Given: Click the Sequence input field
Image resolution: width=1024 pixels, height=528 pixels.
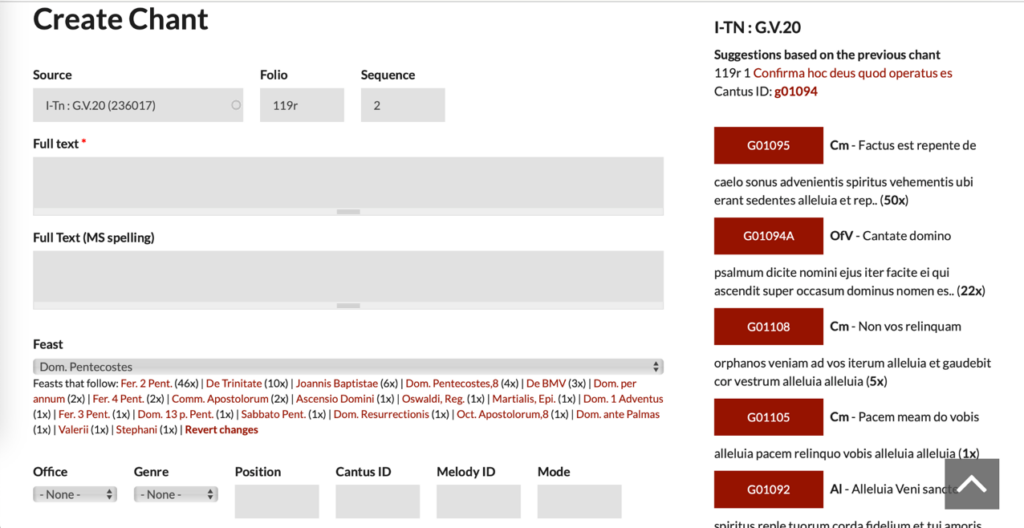Looking at the screenshot, I should 402,105.
